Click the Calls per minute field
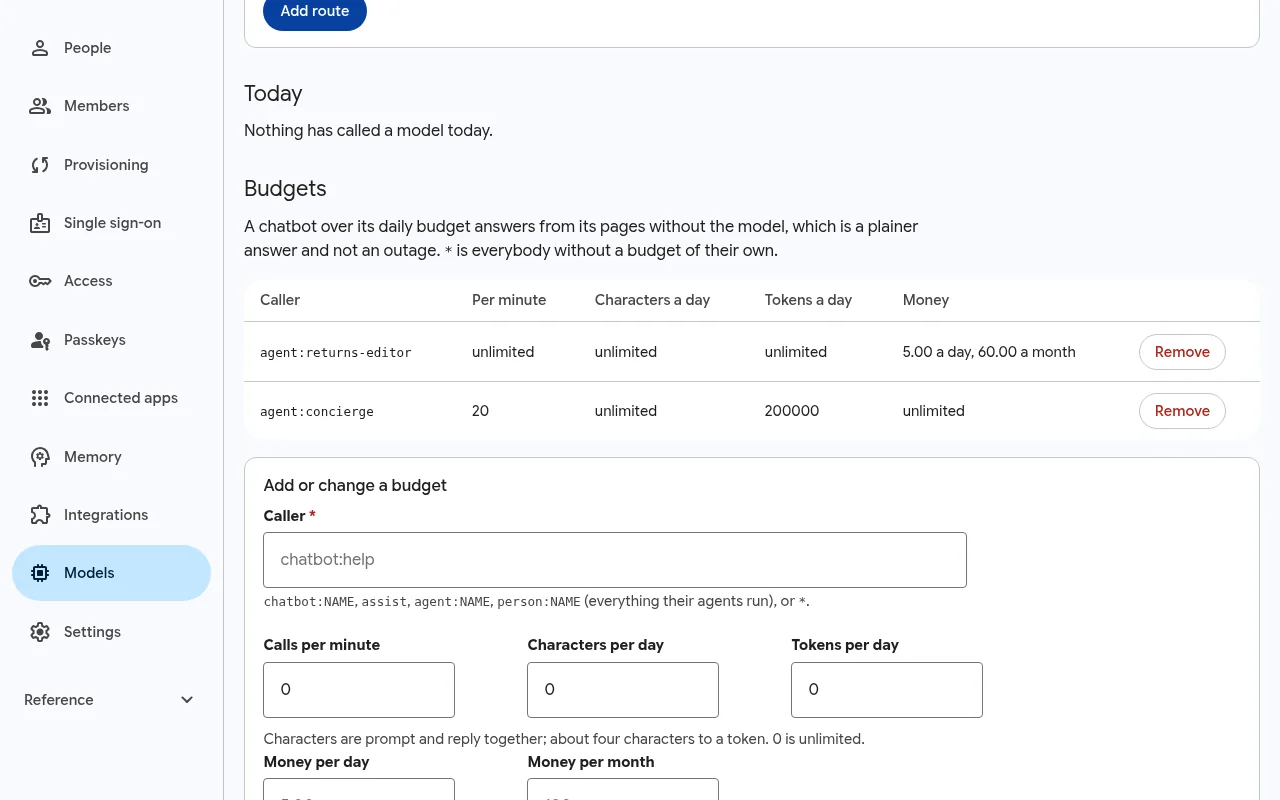This screenshot has width=1280, height=800. (x=359, y=690)
